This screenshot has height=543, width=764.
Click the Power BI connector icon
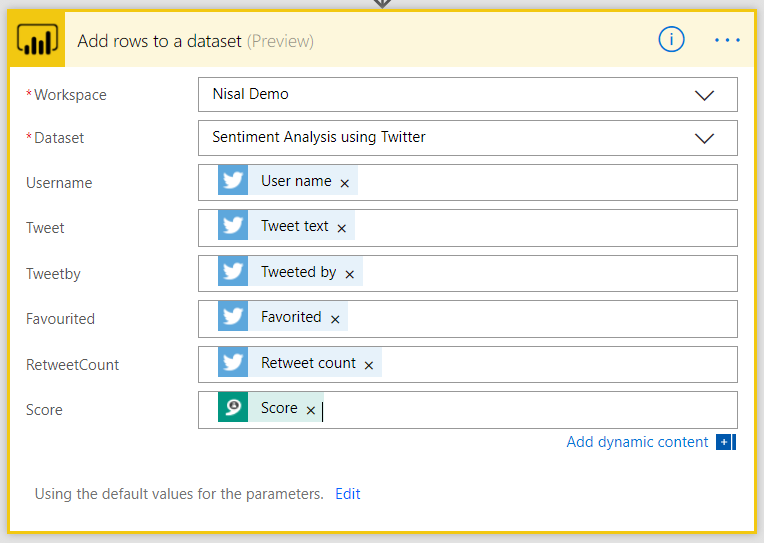[37, 39]
